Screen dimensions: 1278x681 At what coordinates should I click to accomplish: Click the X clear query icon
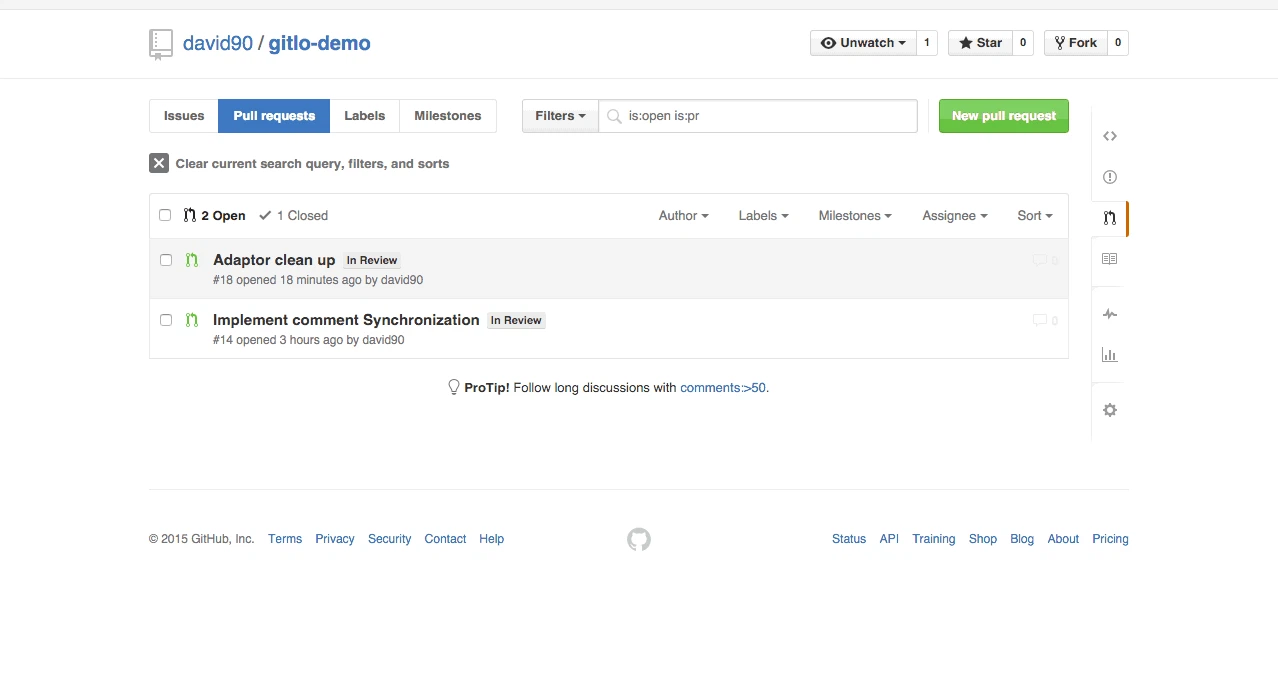[159, 163]
